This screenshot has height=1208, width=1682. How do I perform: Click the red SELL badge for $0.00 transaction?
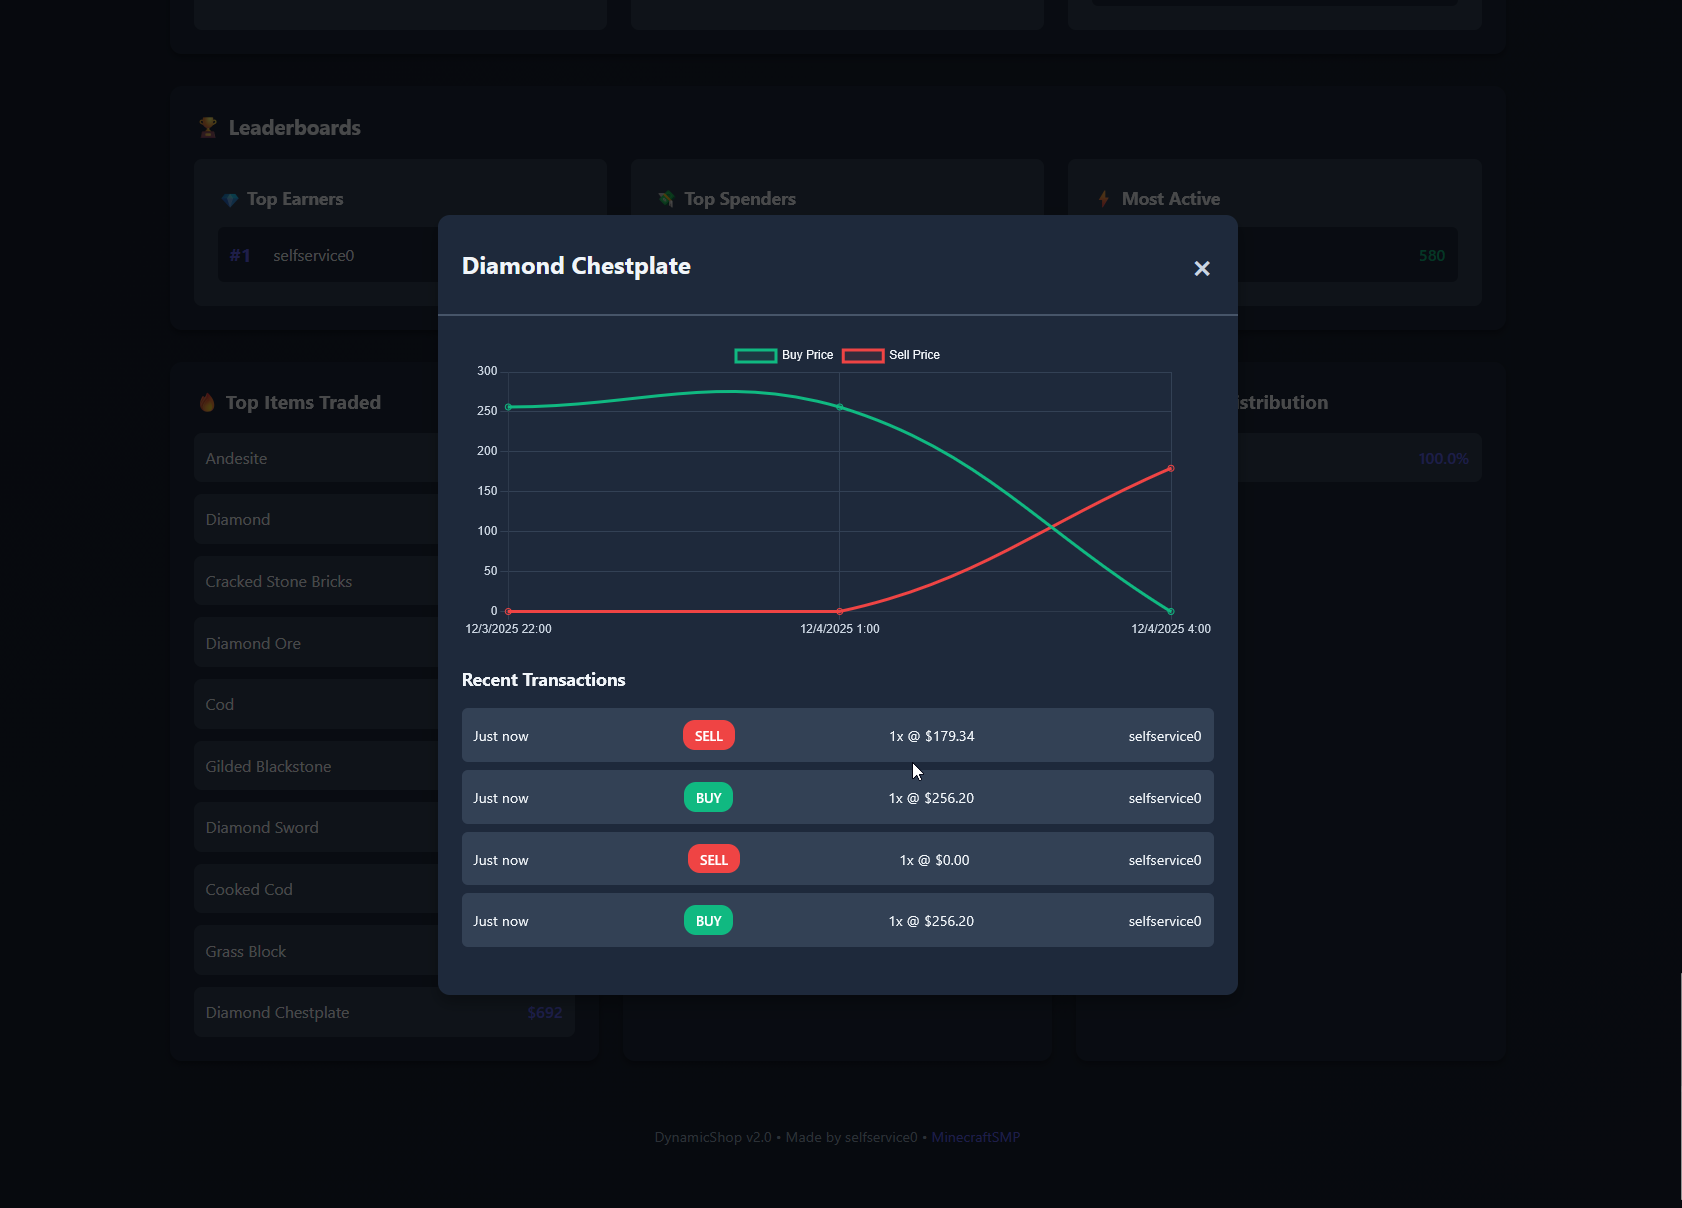click(x=713, y=860)
